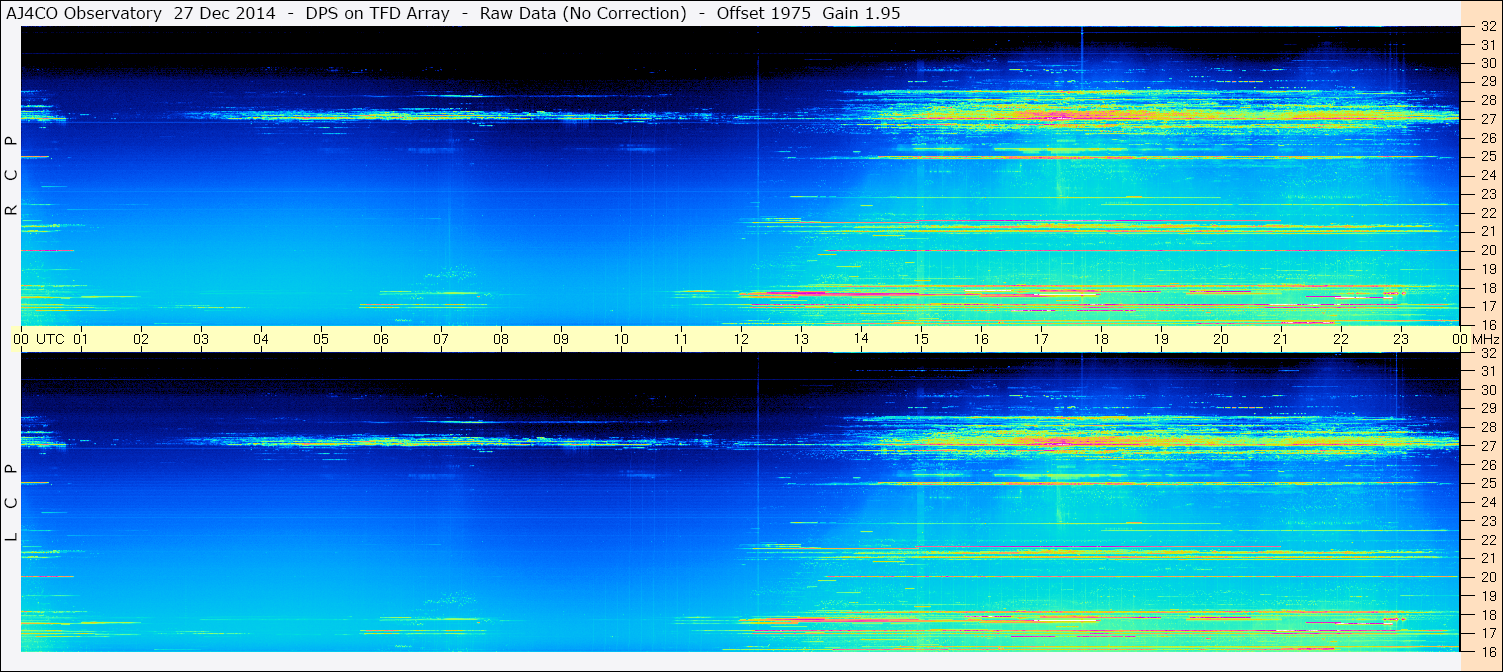The width and height of the screenshot is (1503, 672).
Task: Pick the 19 hour time label on time axis
Action: click(x=1161, y=339)
